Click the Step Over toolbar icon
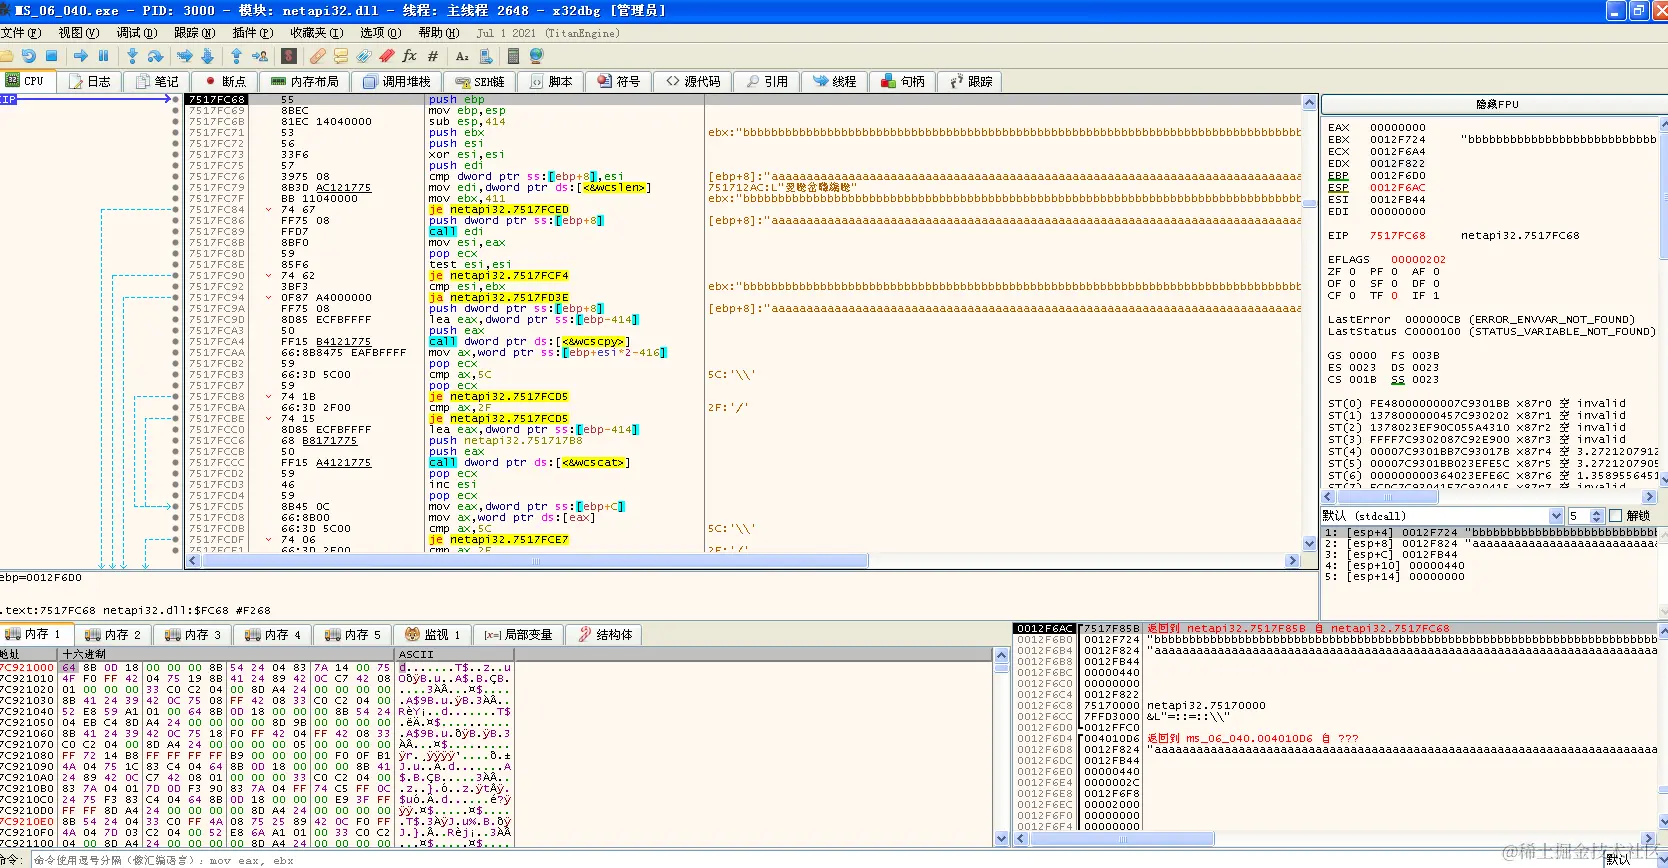The image size is (1668, 868). click(155, 56)
